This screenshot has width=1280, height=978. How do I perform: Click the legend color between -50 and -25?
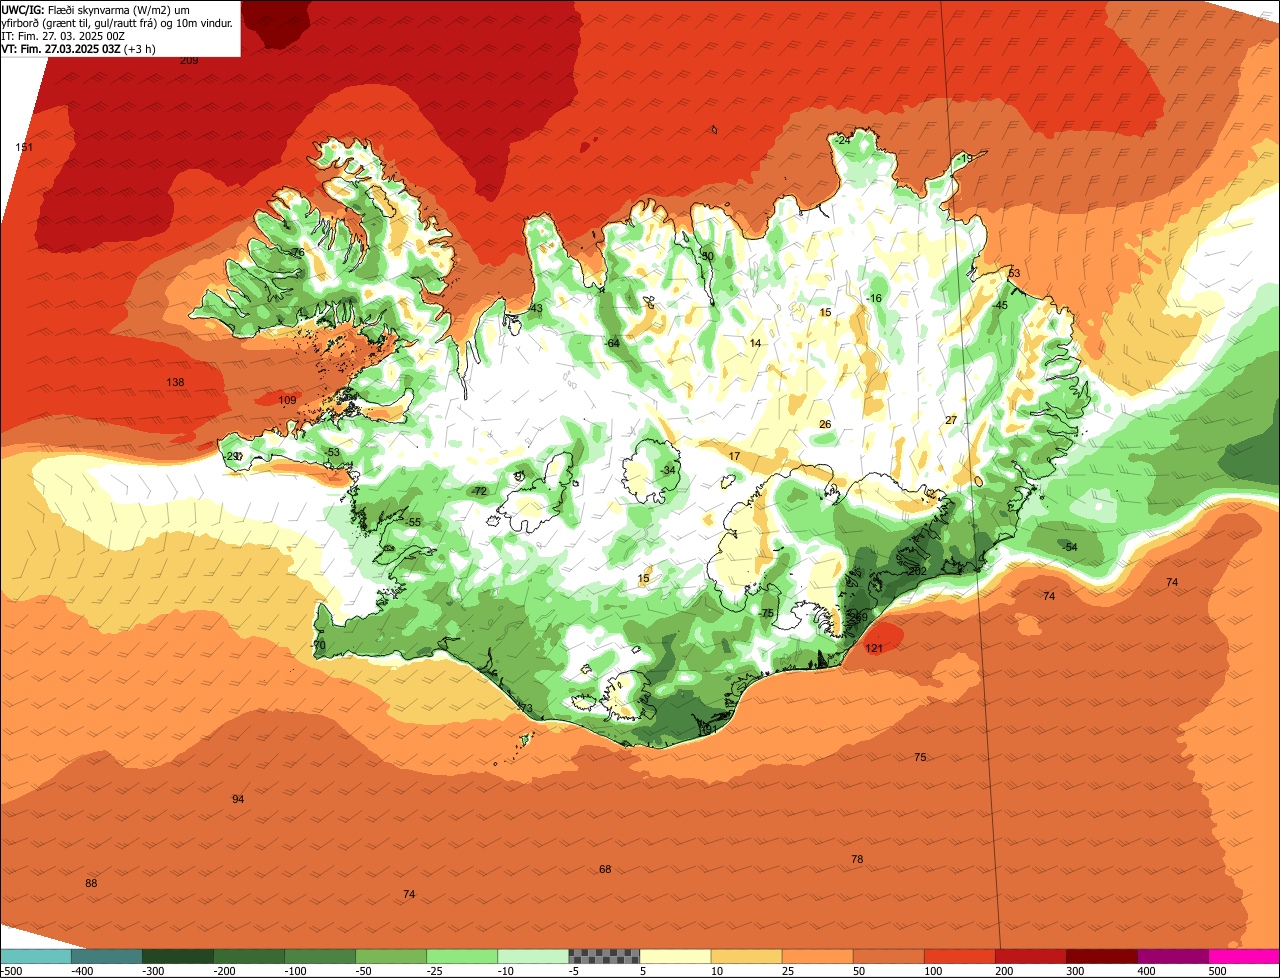coord(391,956)
